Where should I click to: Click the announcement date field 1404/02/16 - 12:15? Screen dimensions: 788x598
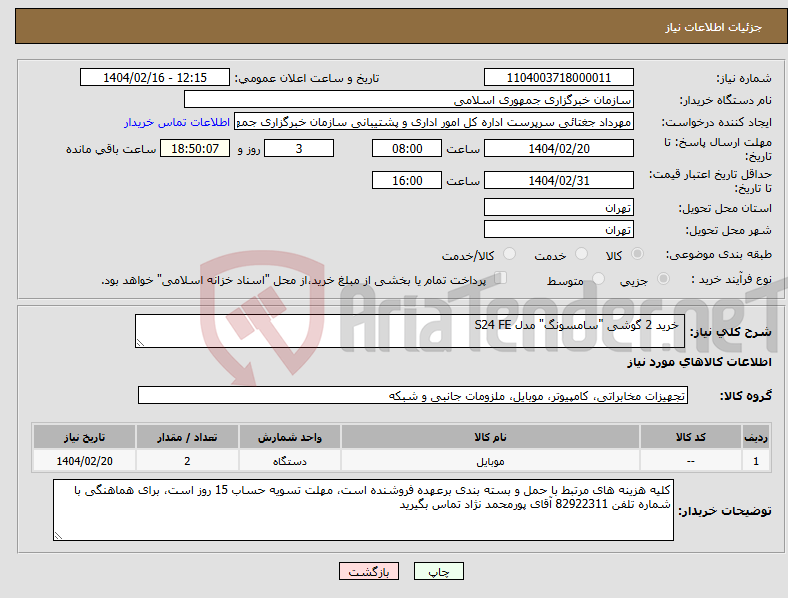tap(155, 77)
